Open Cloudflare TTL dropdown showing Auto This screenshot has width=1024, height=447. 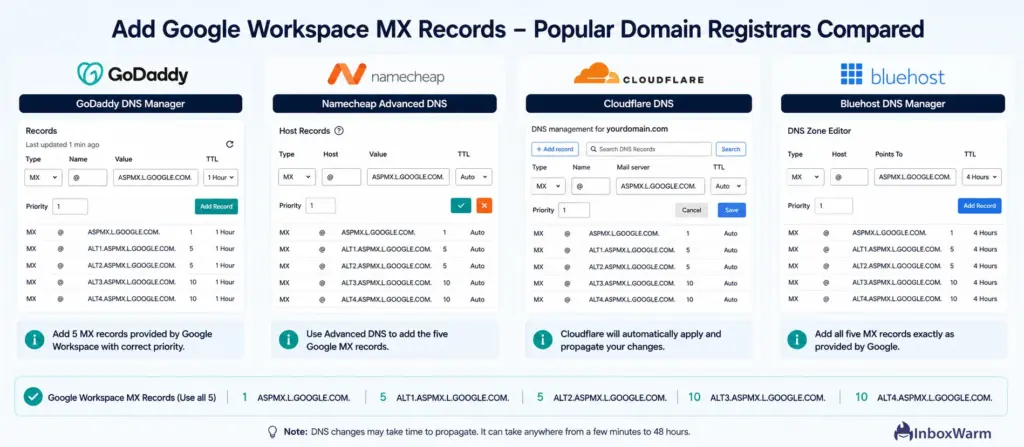click(x=729, y=186)
